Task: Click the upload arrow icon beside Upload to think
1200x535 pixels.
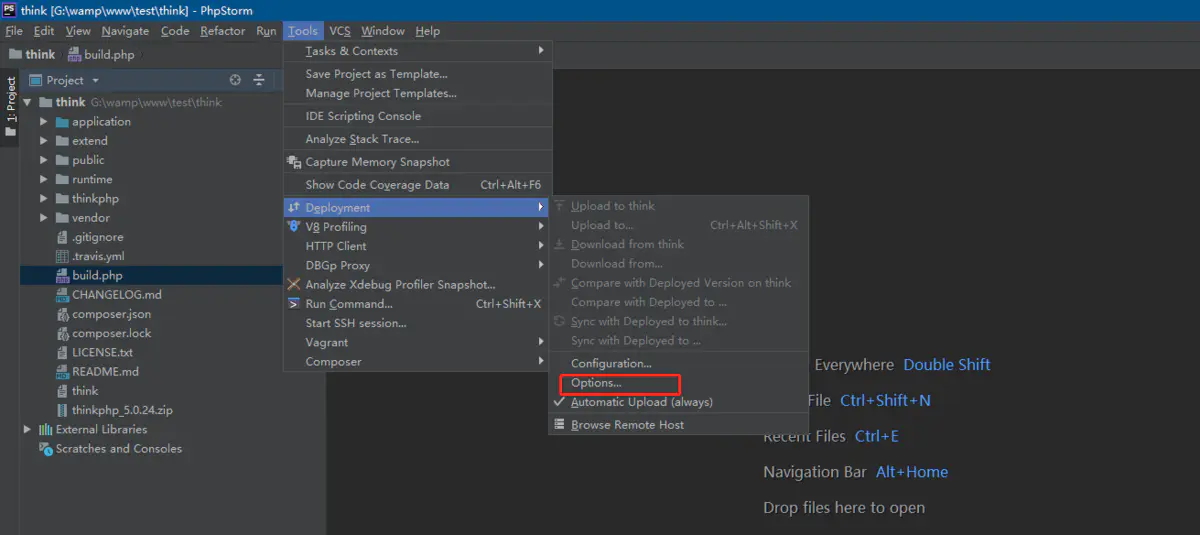Action: pyautogui.click(x=559, y=206)
